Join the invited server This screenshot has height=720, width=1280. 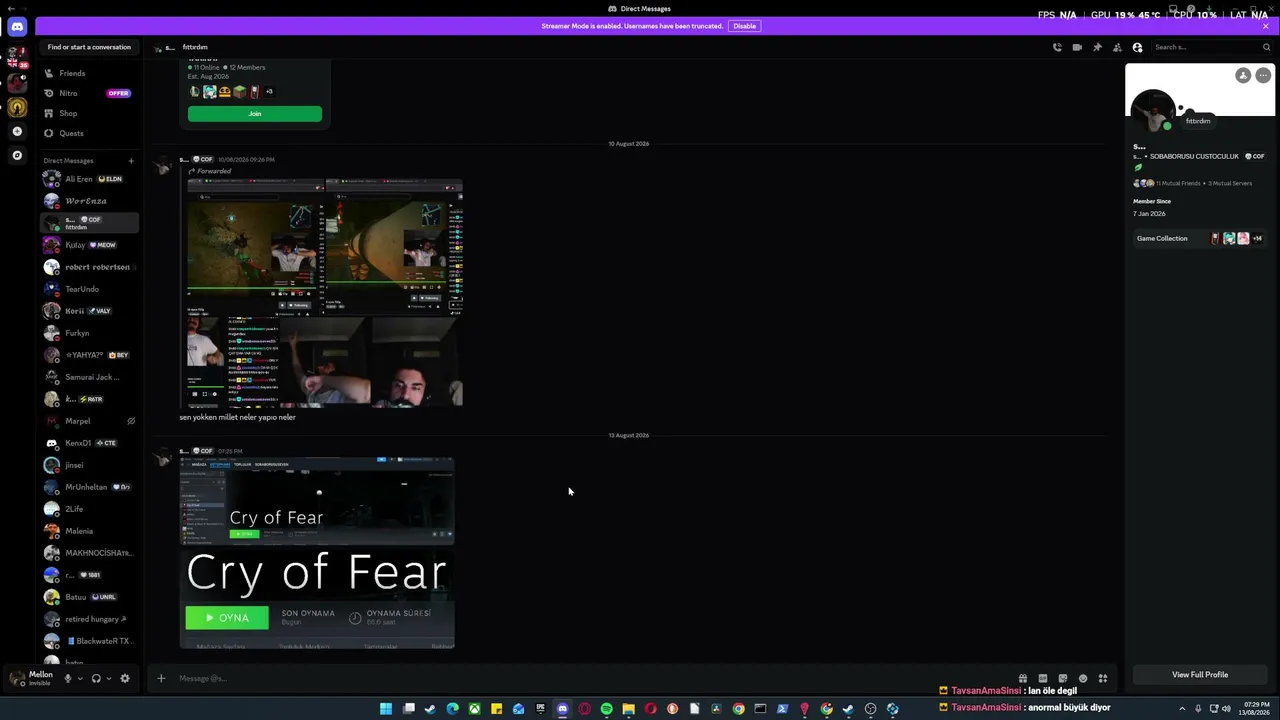[x=255, y=114]
